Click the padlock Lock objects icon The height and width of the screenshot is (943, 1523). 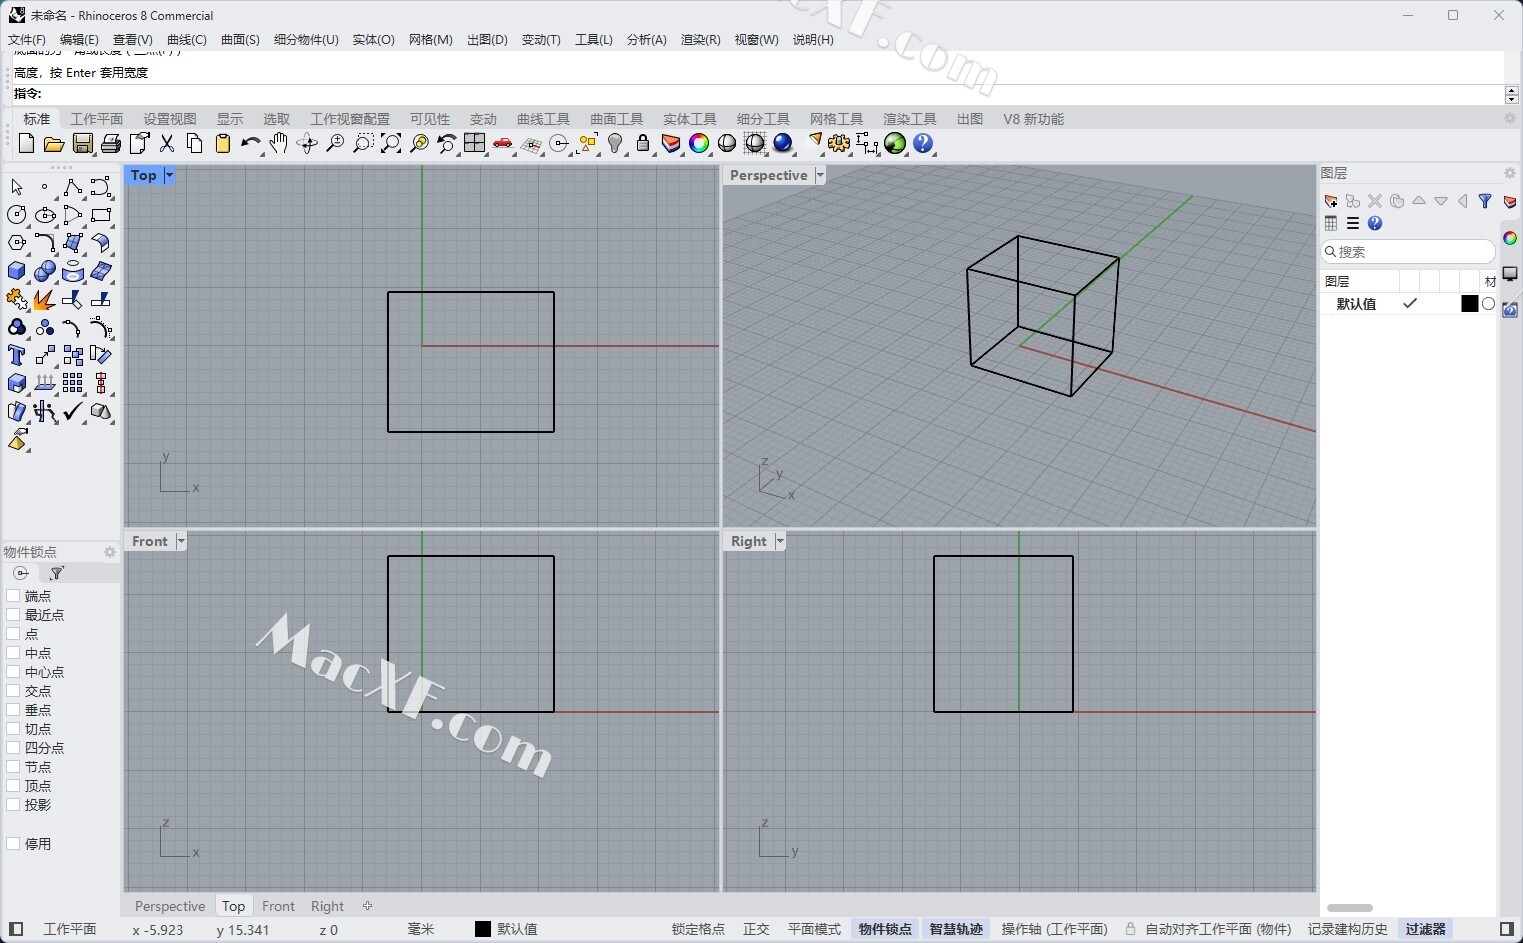coord(643,143)
